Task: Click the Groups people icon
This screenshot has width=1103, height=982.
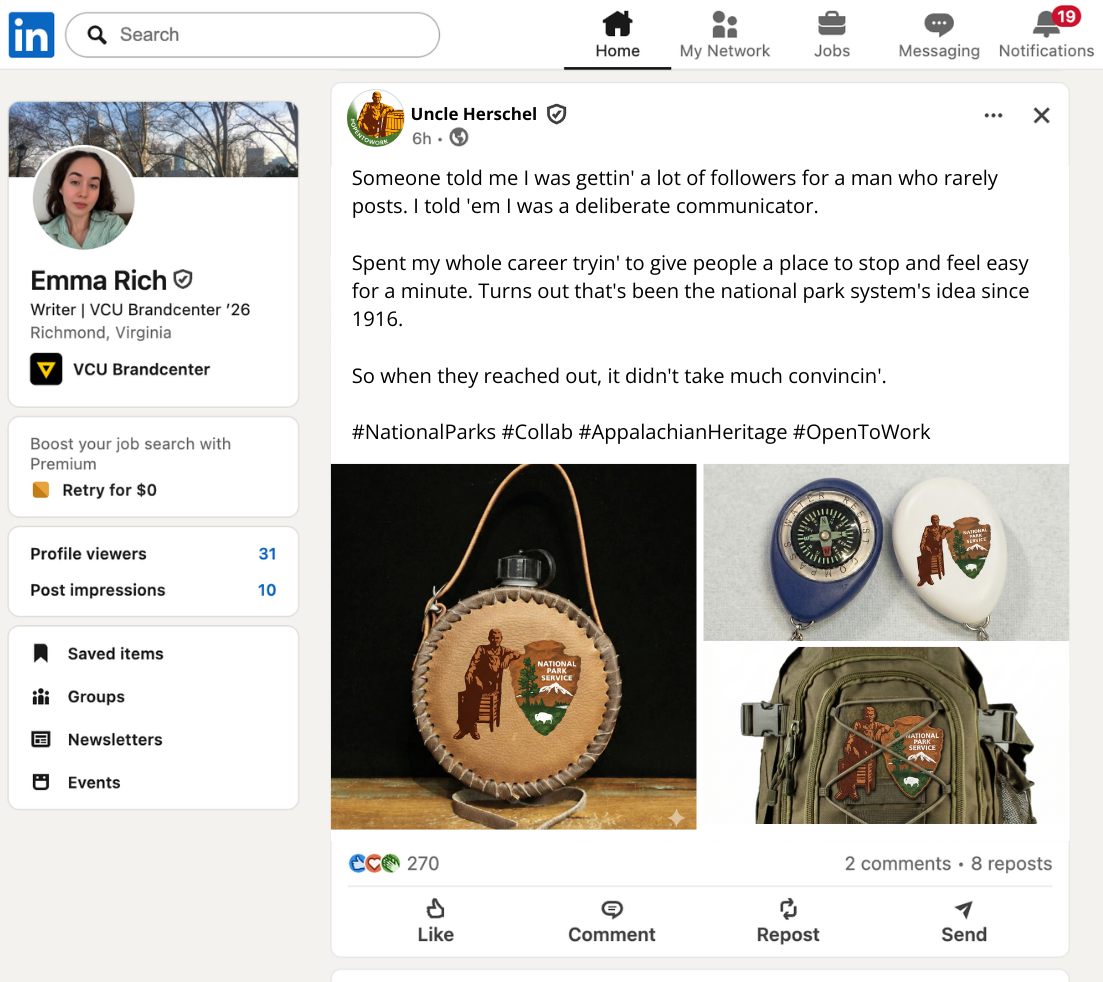Action: click(41, 696)
